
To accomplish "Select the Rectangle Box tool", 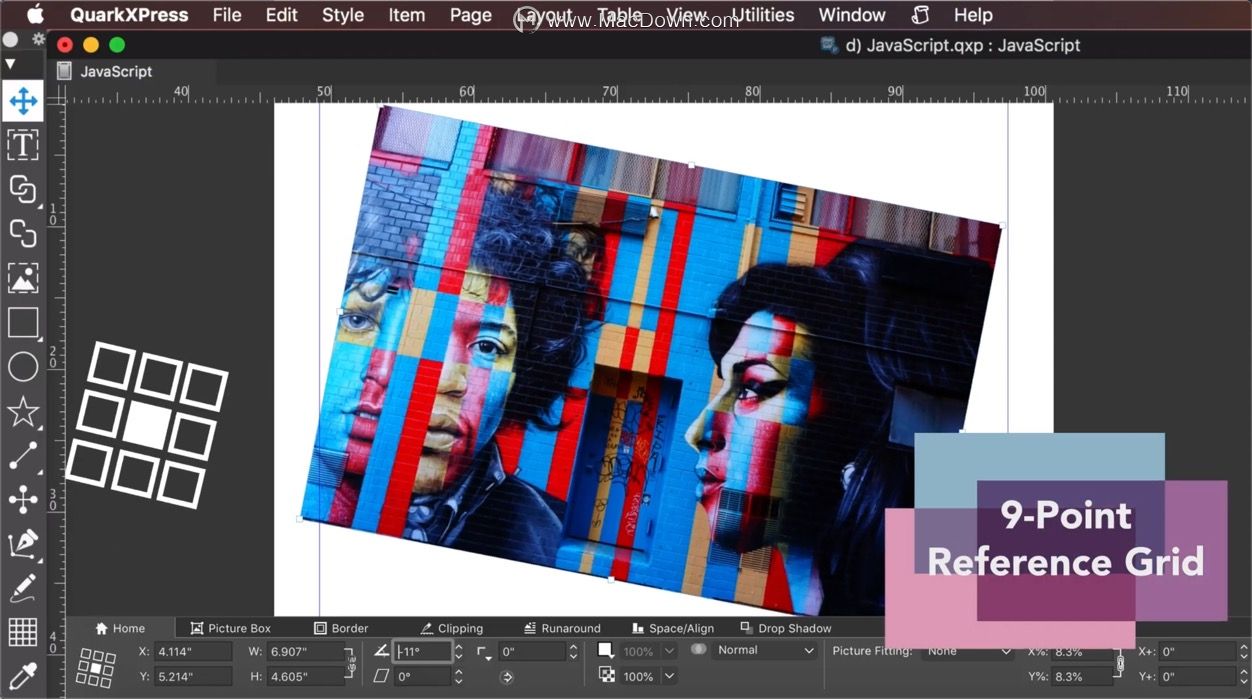I will tap(23, 322).
